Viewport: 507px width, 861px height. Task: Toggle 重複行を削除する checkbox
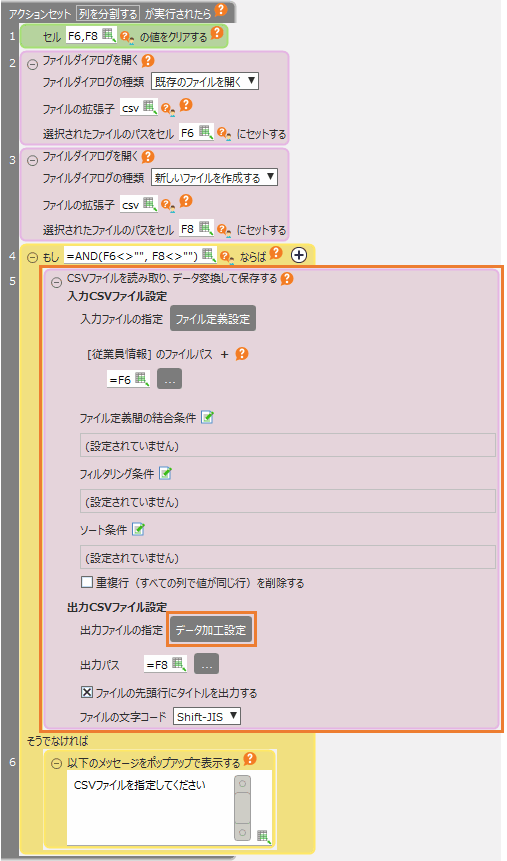87,582
